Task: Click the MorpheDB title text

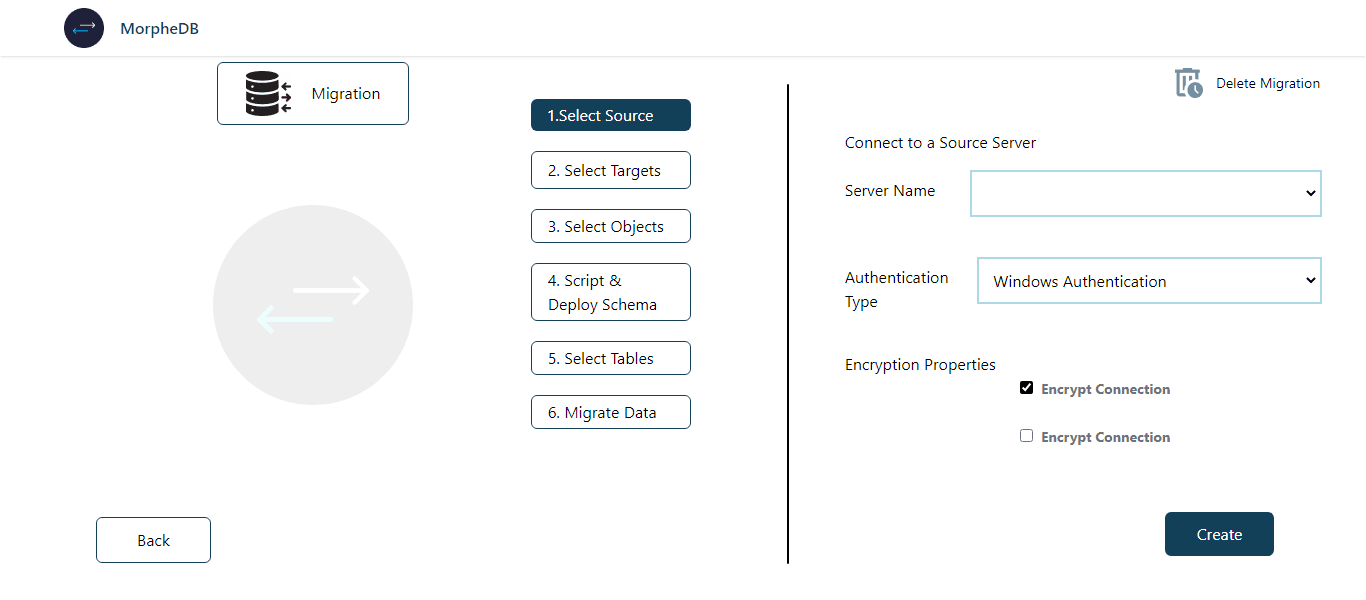Action: point(159,29)
